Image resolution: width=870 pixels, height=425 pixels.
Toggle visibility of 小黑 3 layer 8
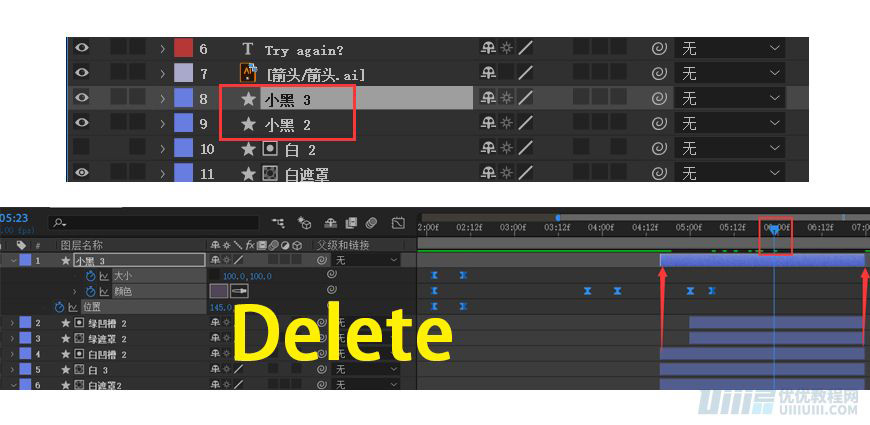tap(82, 98)
